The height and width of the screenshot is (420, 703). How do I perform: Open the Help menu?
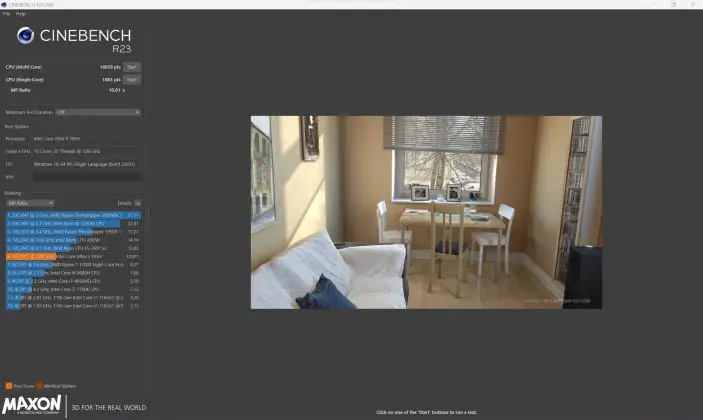click(21, 14)
